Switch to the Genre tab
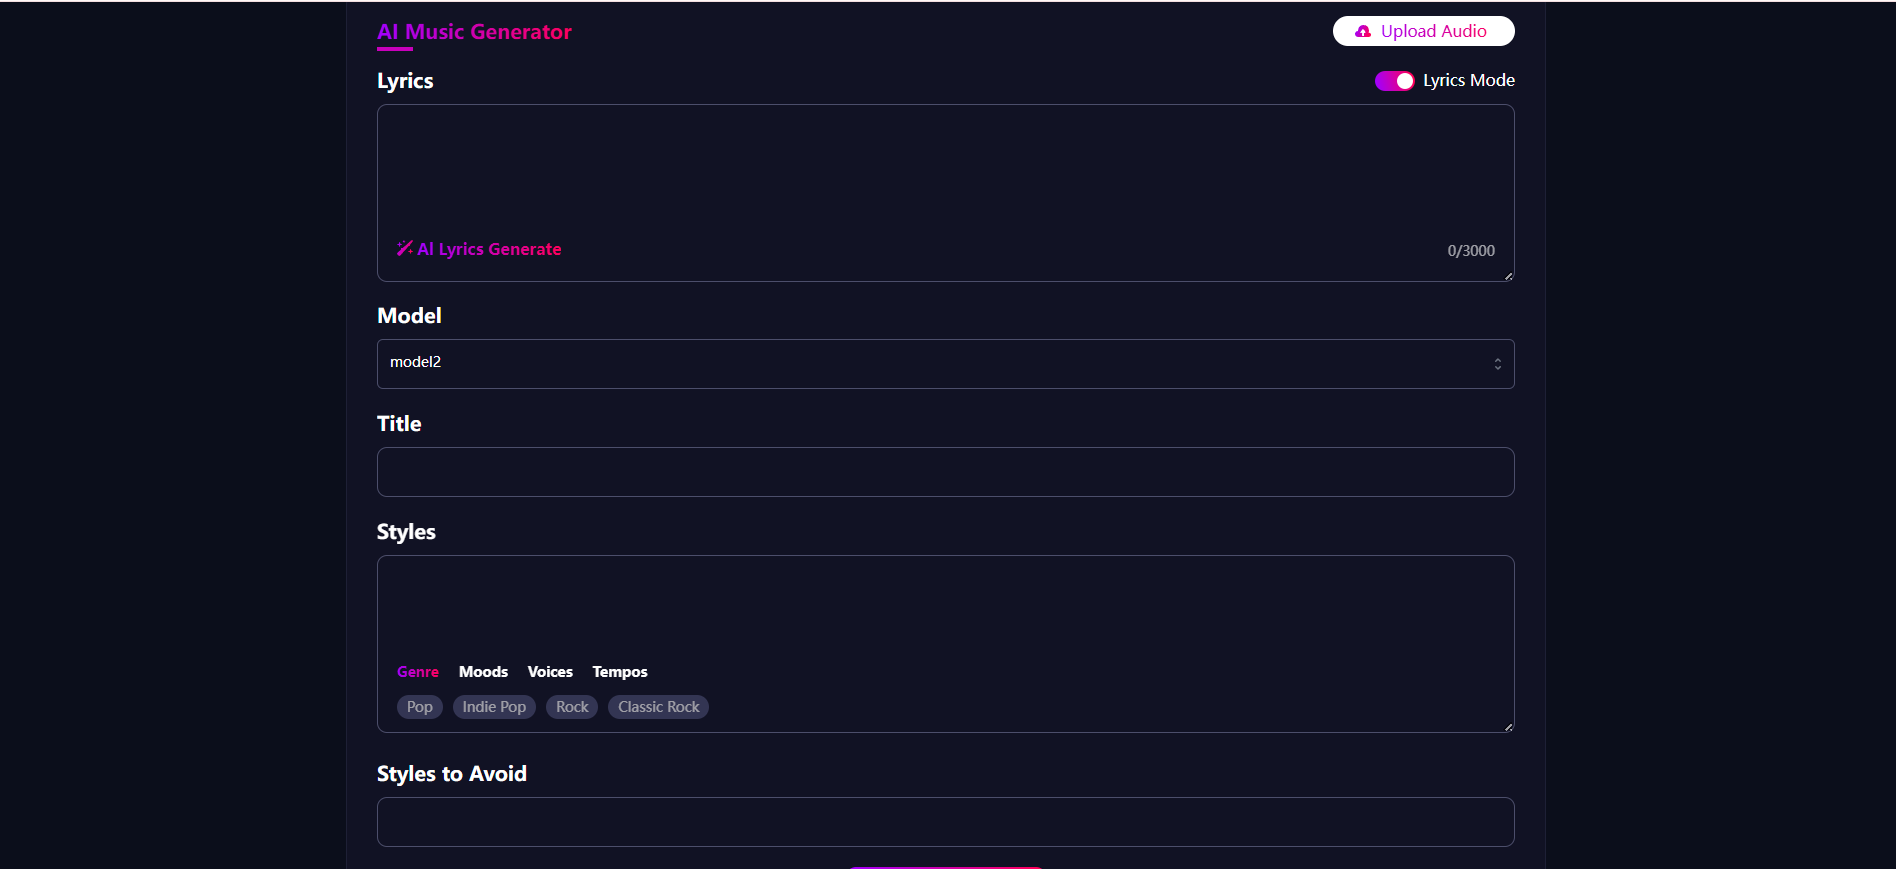The height and width of the screenshot is (869, 1896). [418, 672]
